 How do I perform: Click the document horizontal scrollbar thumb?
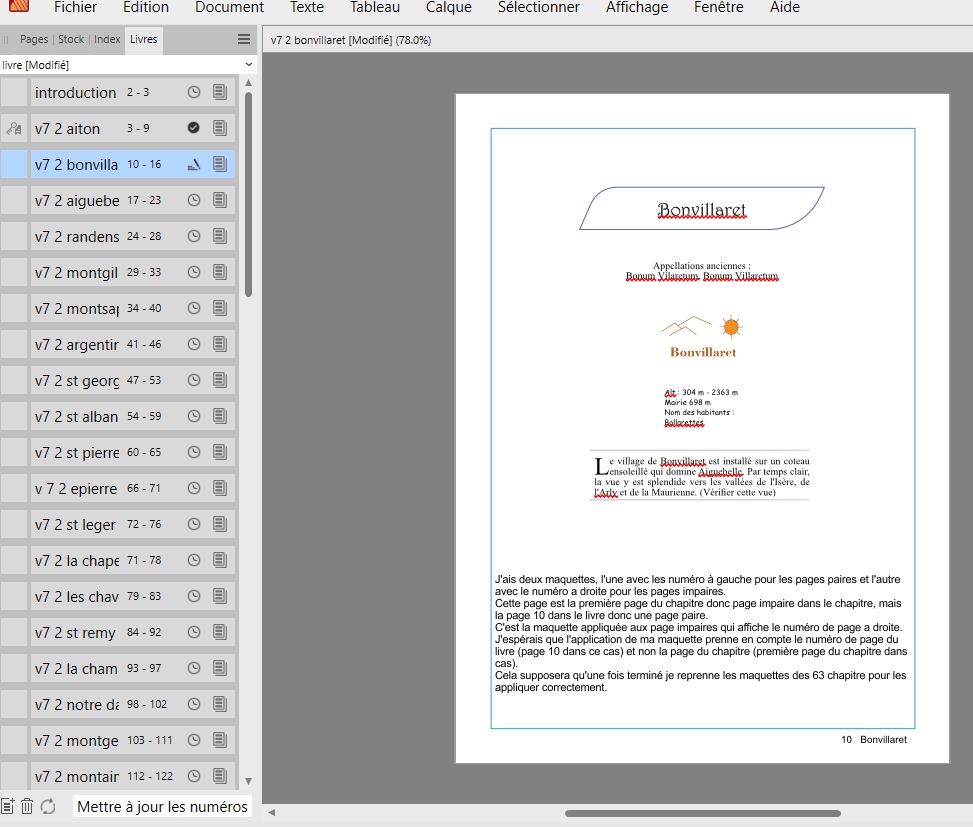(x=702, y=813)
